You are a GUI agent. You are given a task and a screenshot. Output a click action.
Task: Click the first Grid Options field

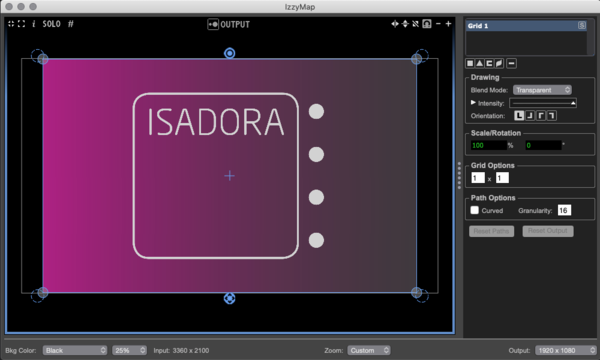(x=478, y=178)
